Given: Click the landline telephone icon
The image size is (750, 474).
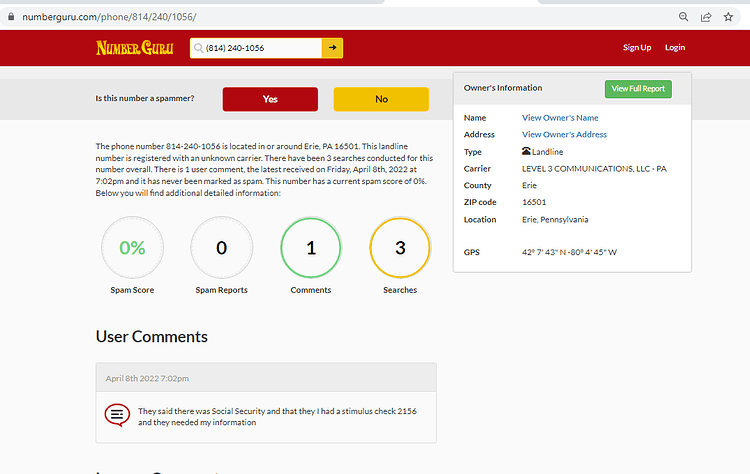Looking at the screenshot, I should [x=526, y=151].
